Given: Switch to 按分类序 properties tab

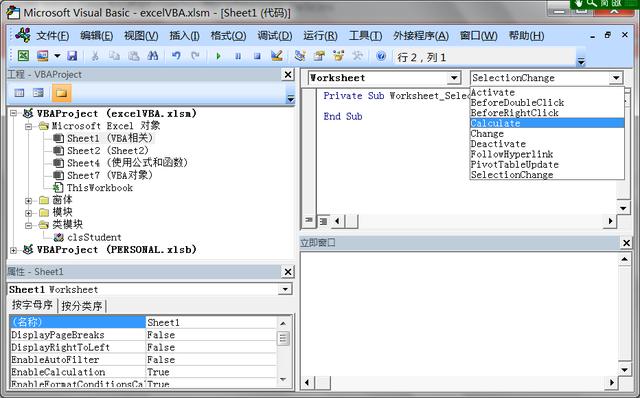Looking at the screenshot, I should (x=82, y=306).
